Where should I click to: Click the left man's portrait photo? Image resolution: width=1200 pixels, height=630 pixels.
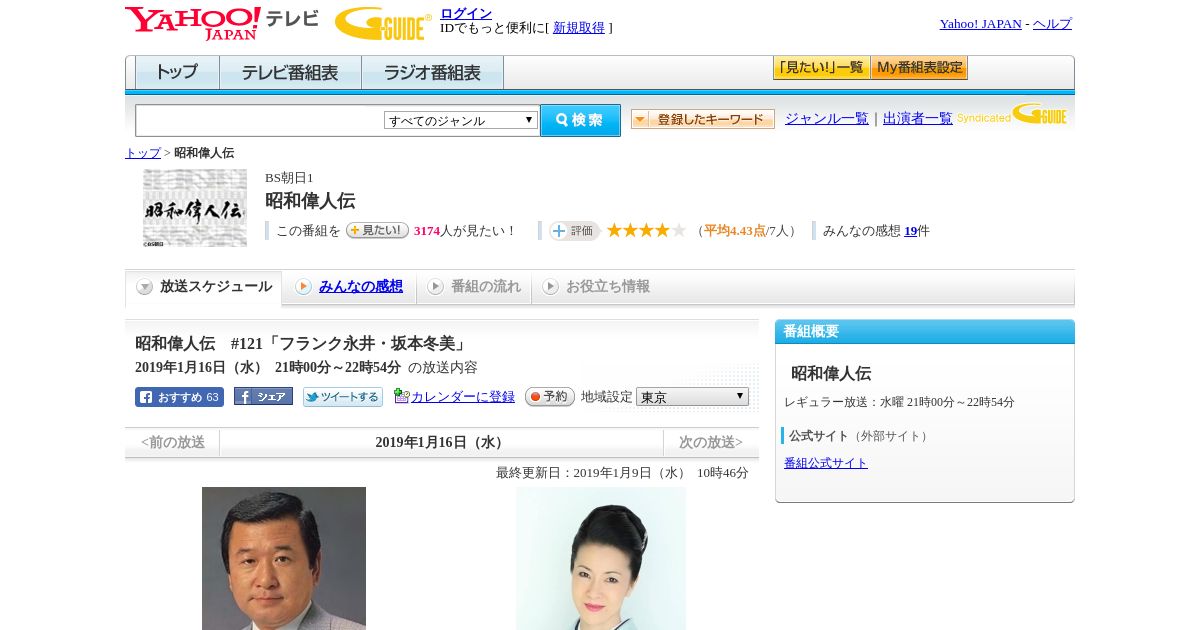tap(284, 558)
